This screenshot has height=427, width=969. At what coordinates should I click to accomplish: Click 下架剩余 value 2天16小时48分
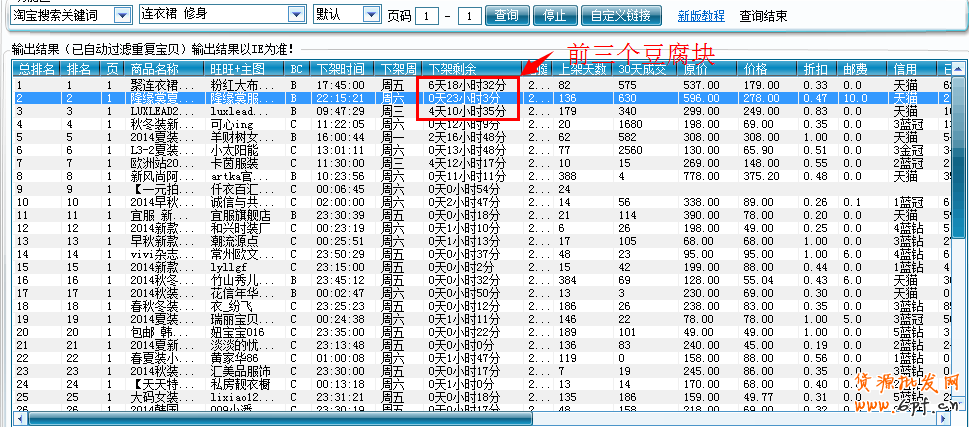[x=468, y=137]
